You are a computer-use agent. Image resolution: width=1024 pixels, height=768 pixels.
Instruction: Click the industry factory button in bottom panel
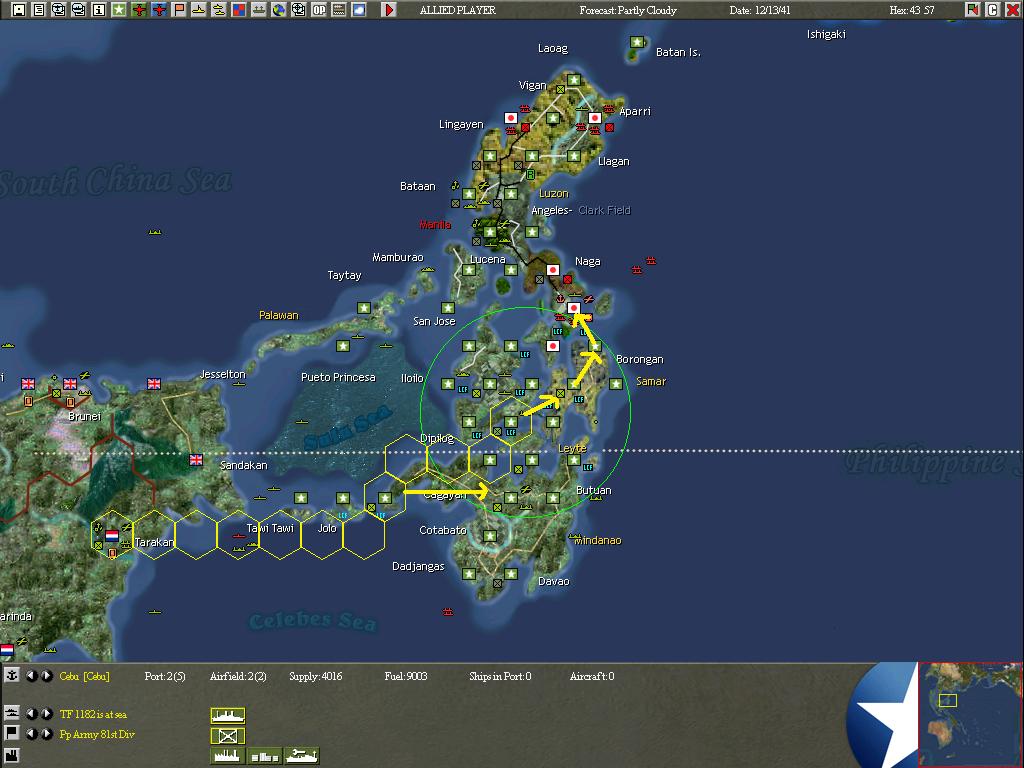pos(228,756)
